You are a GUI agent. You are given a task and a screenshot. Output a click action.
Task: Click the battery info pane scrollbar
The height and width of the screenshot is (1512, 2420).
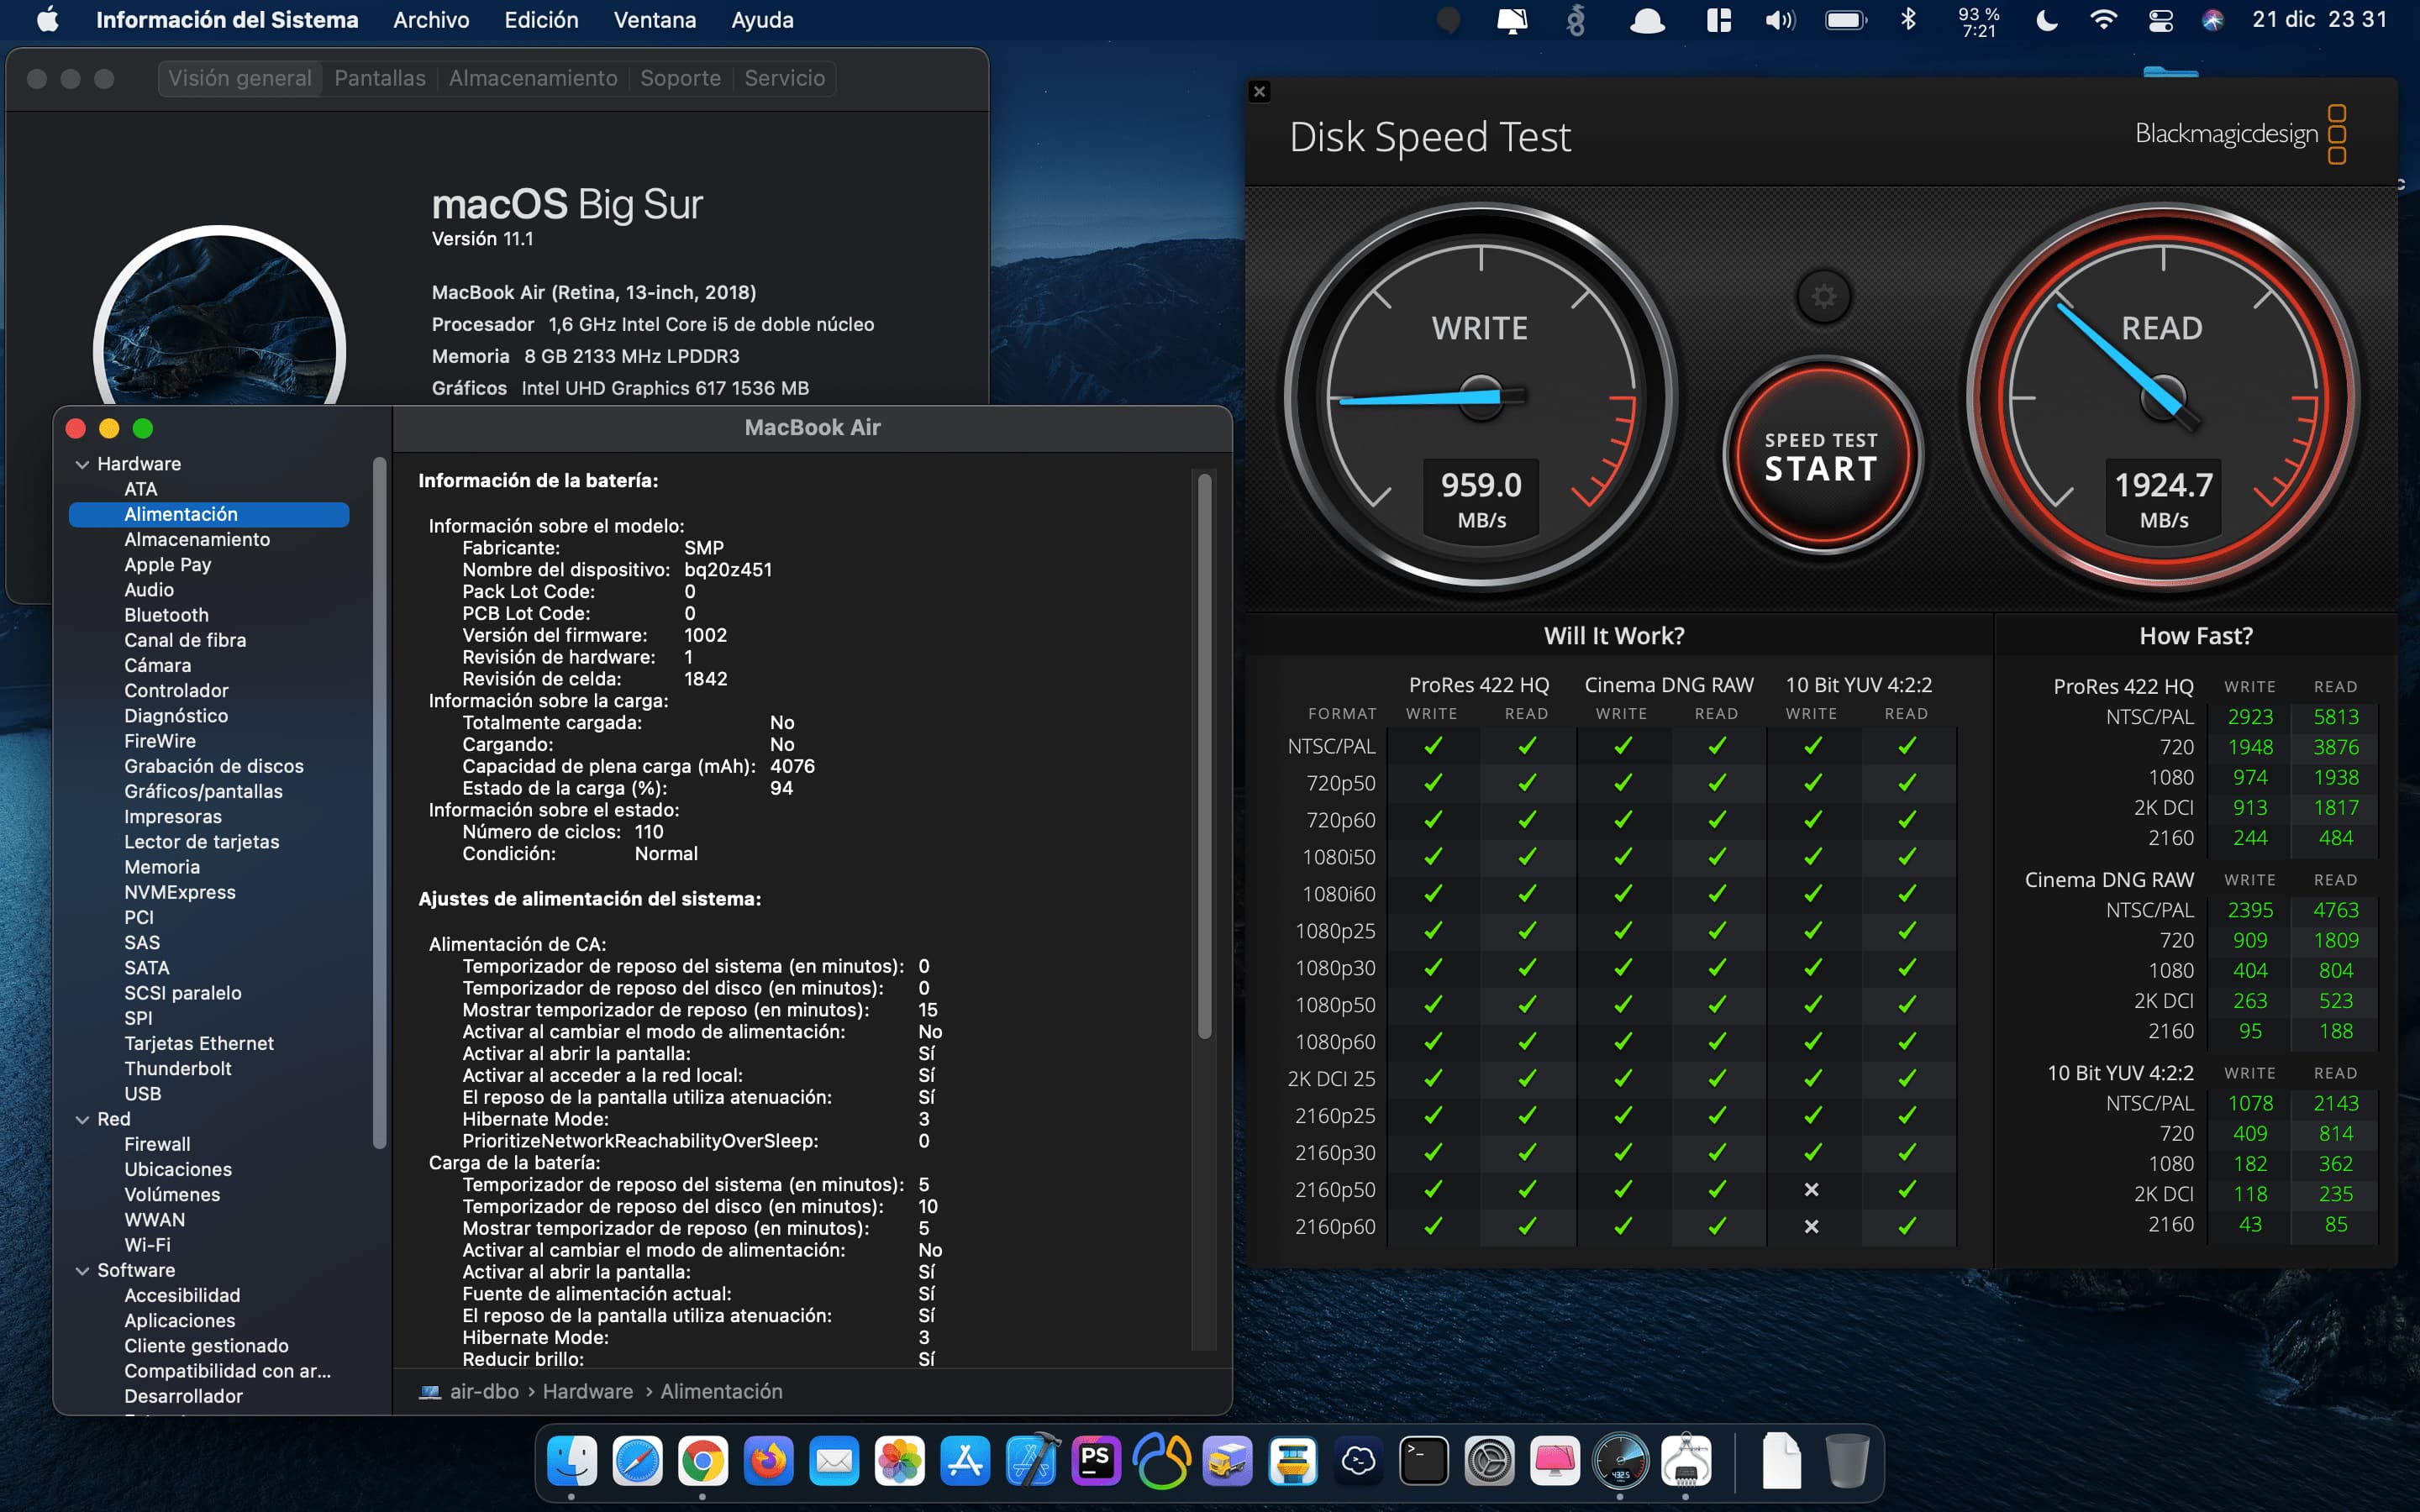[x=1204, y=756]
